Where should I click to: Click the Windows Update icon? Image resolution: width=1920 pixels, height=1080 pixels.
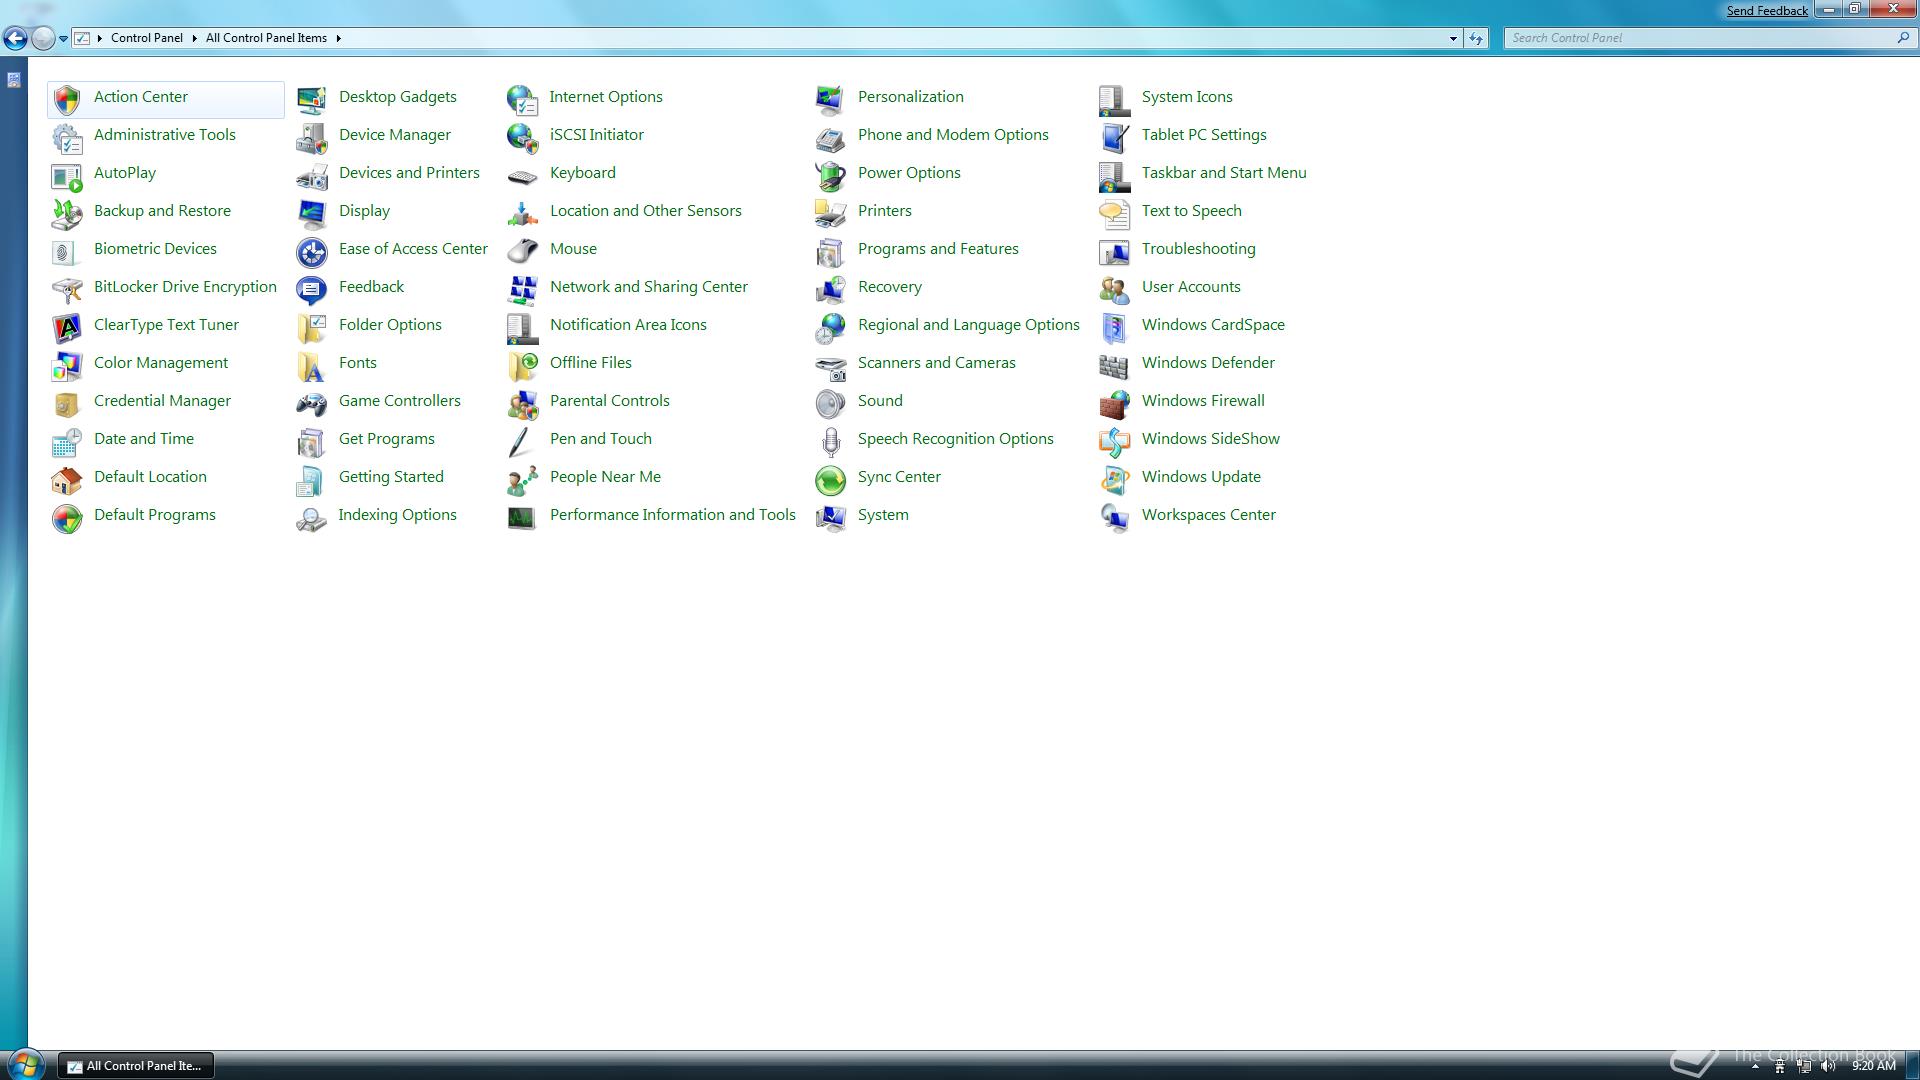click(x=1115, y=479)
